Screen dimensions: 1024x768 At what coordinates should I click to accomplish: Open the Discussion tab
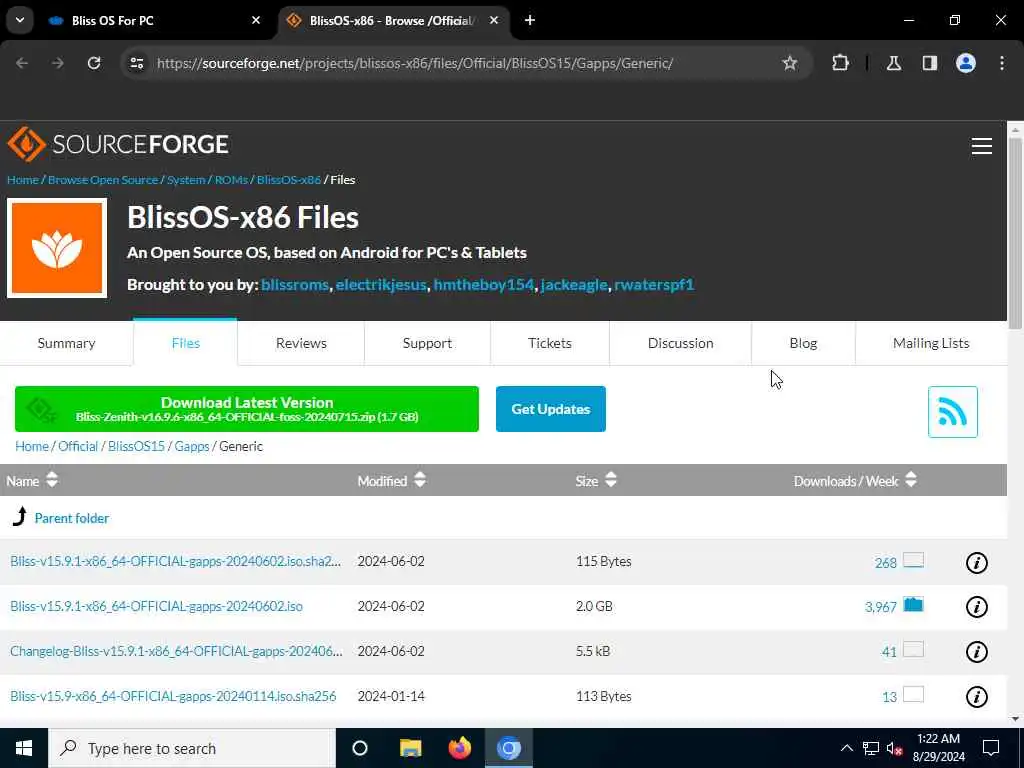click(x=680, y=344)
